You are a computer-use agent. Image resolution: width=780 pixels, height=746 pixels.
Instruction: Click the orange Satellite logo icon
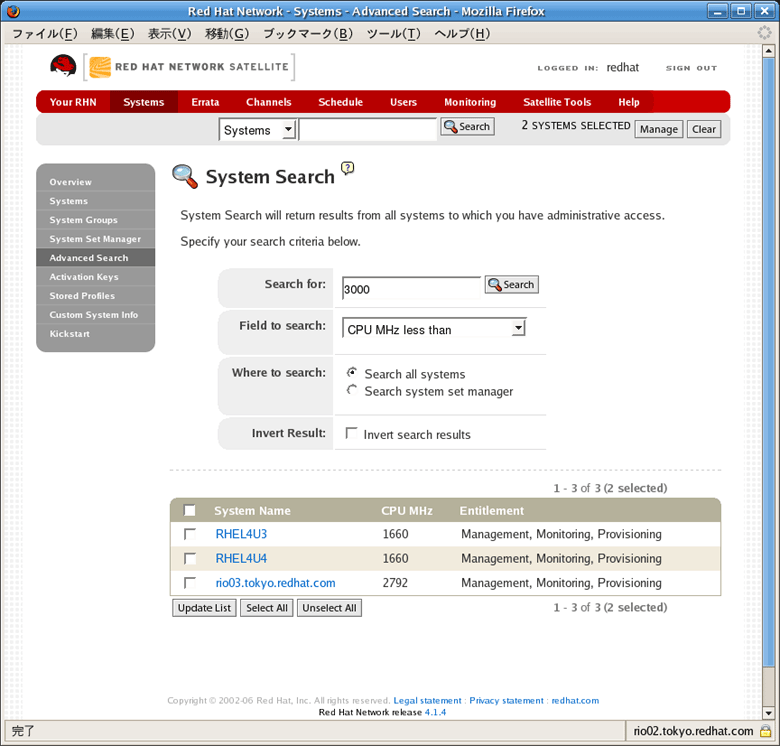pyautogui.click(x=100, y=67)
